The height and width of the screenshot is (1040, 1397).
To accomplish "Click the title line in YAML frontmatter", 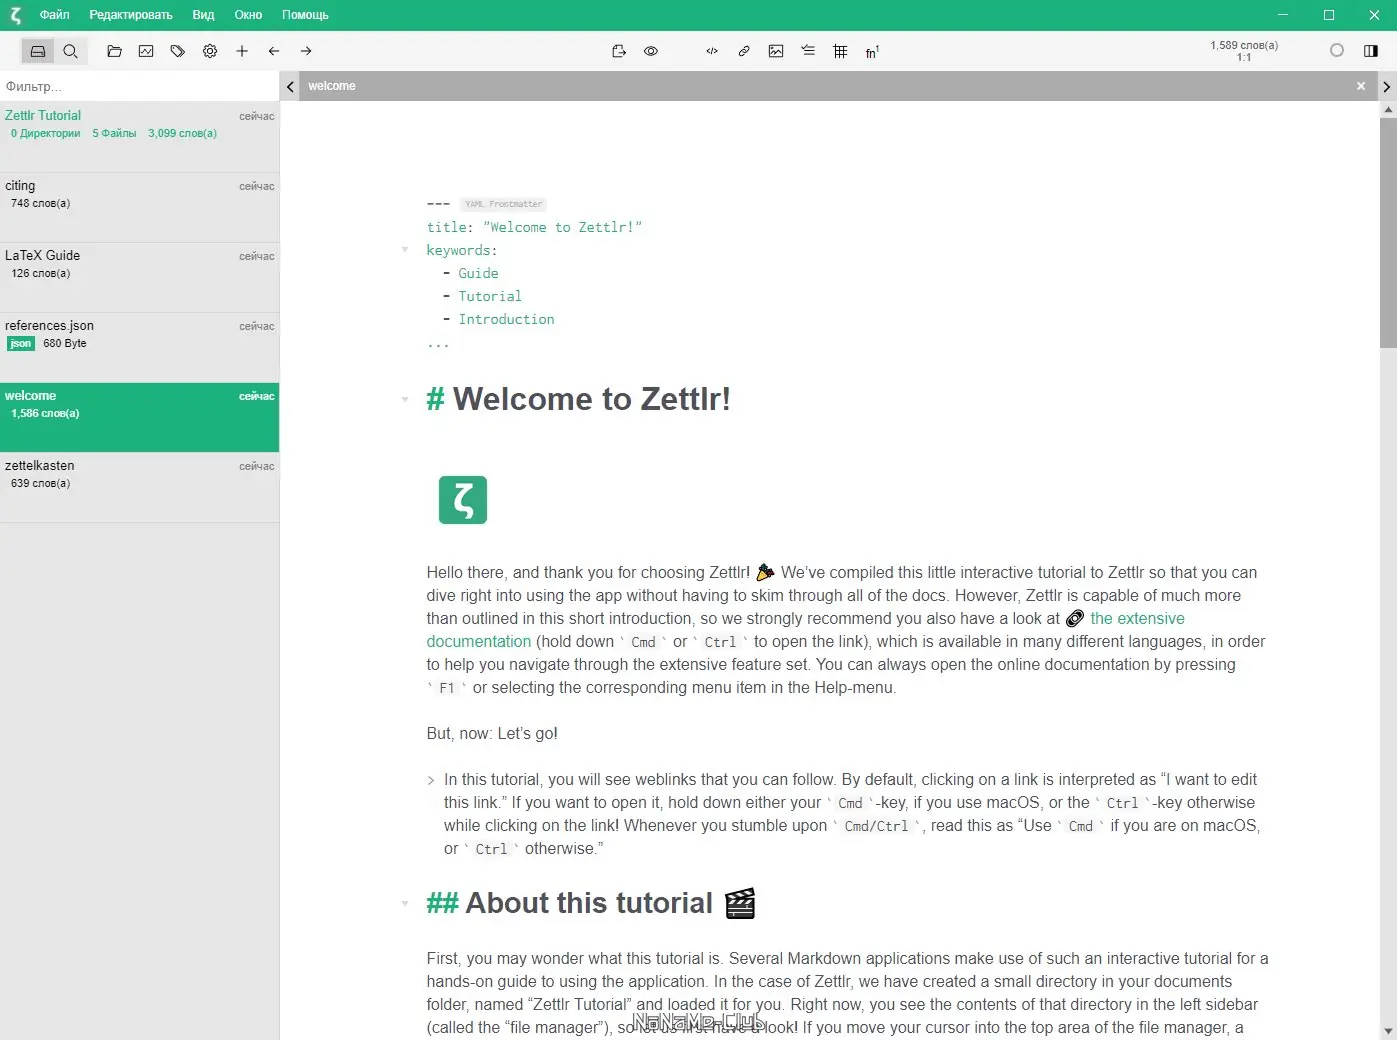I will 534,227.
